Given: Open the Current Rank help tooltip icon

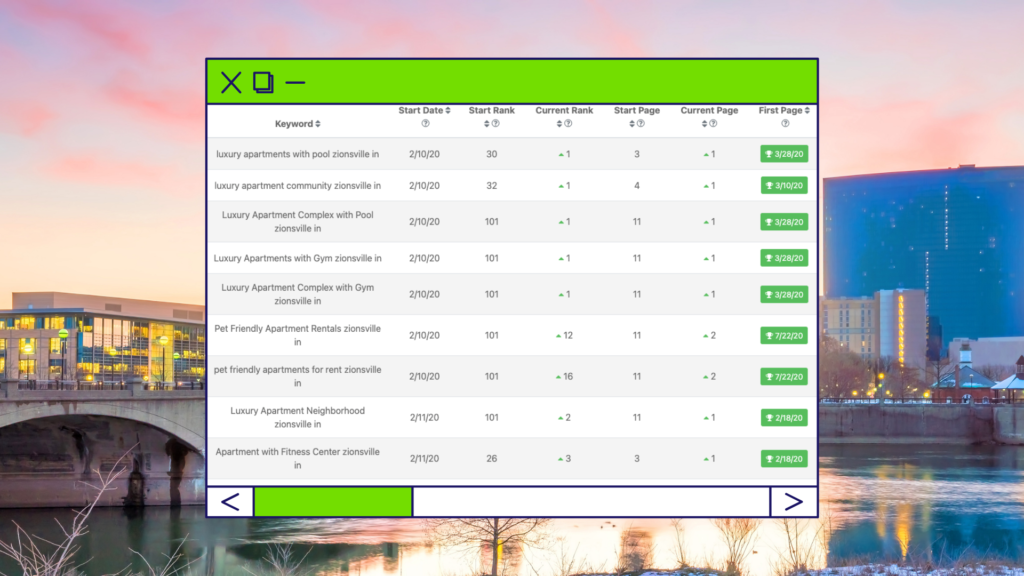Looking at the screenshot, I should (568, 124).
